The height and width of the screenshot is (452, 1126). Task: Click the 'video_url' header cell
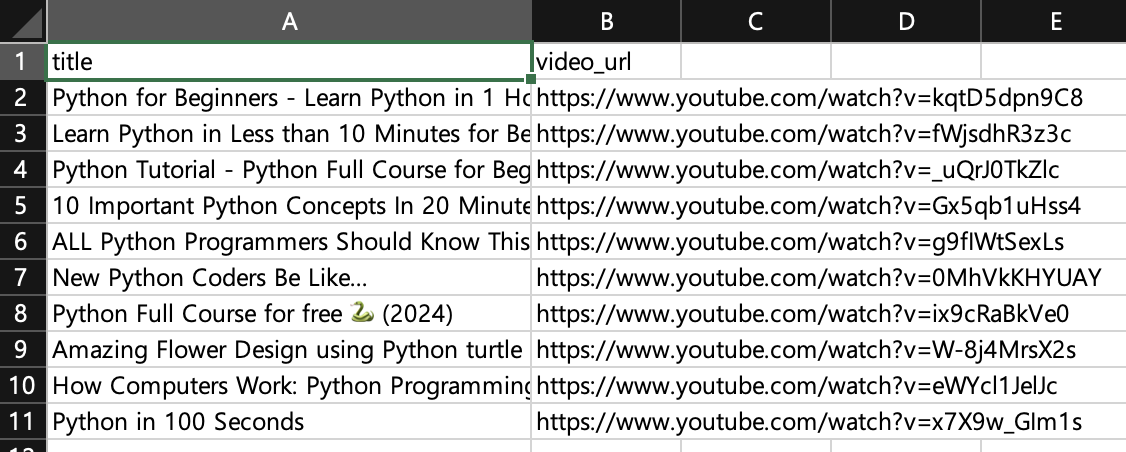tap(606, 61)
